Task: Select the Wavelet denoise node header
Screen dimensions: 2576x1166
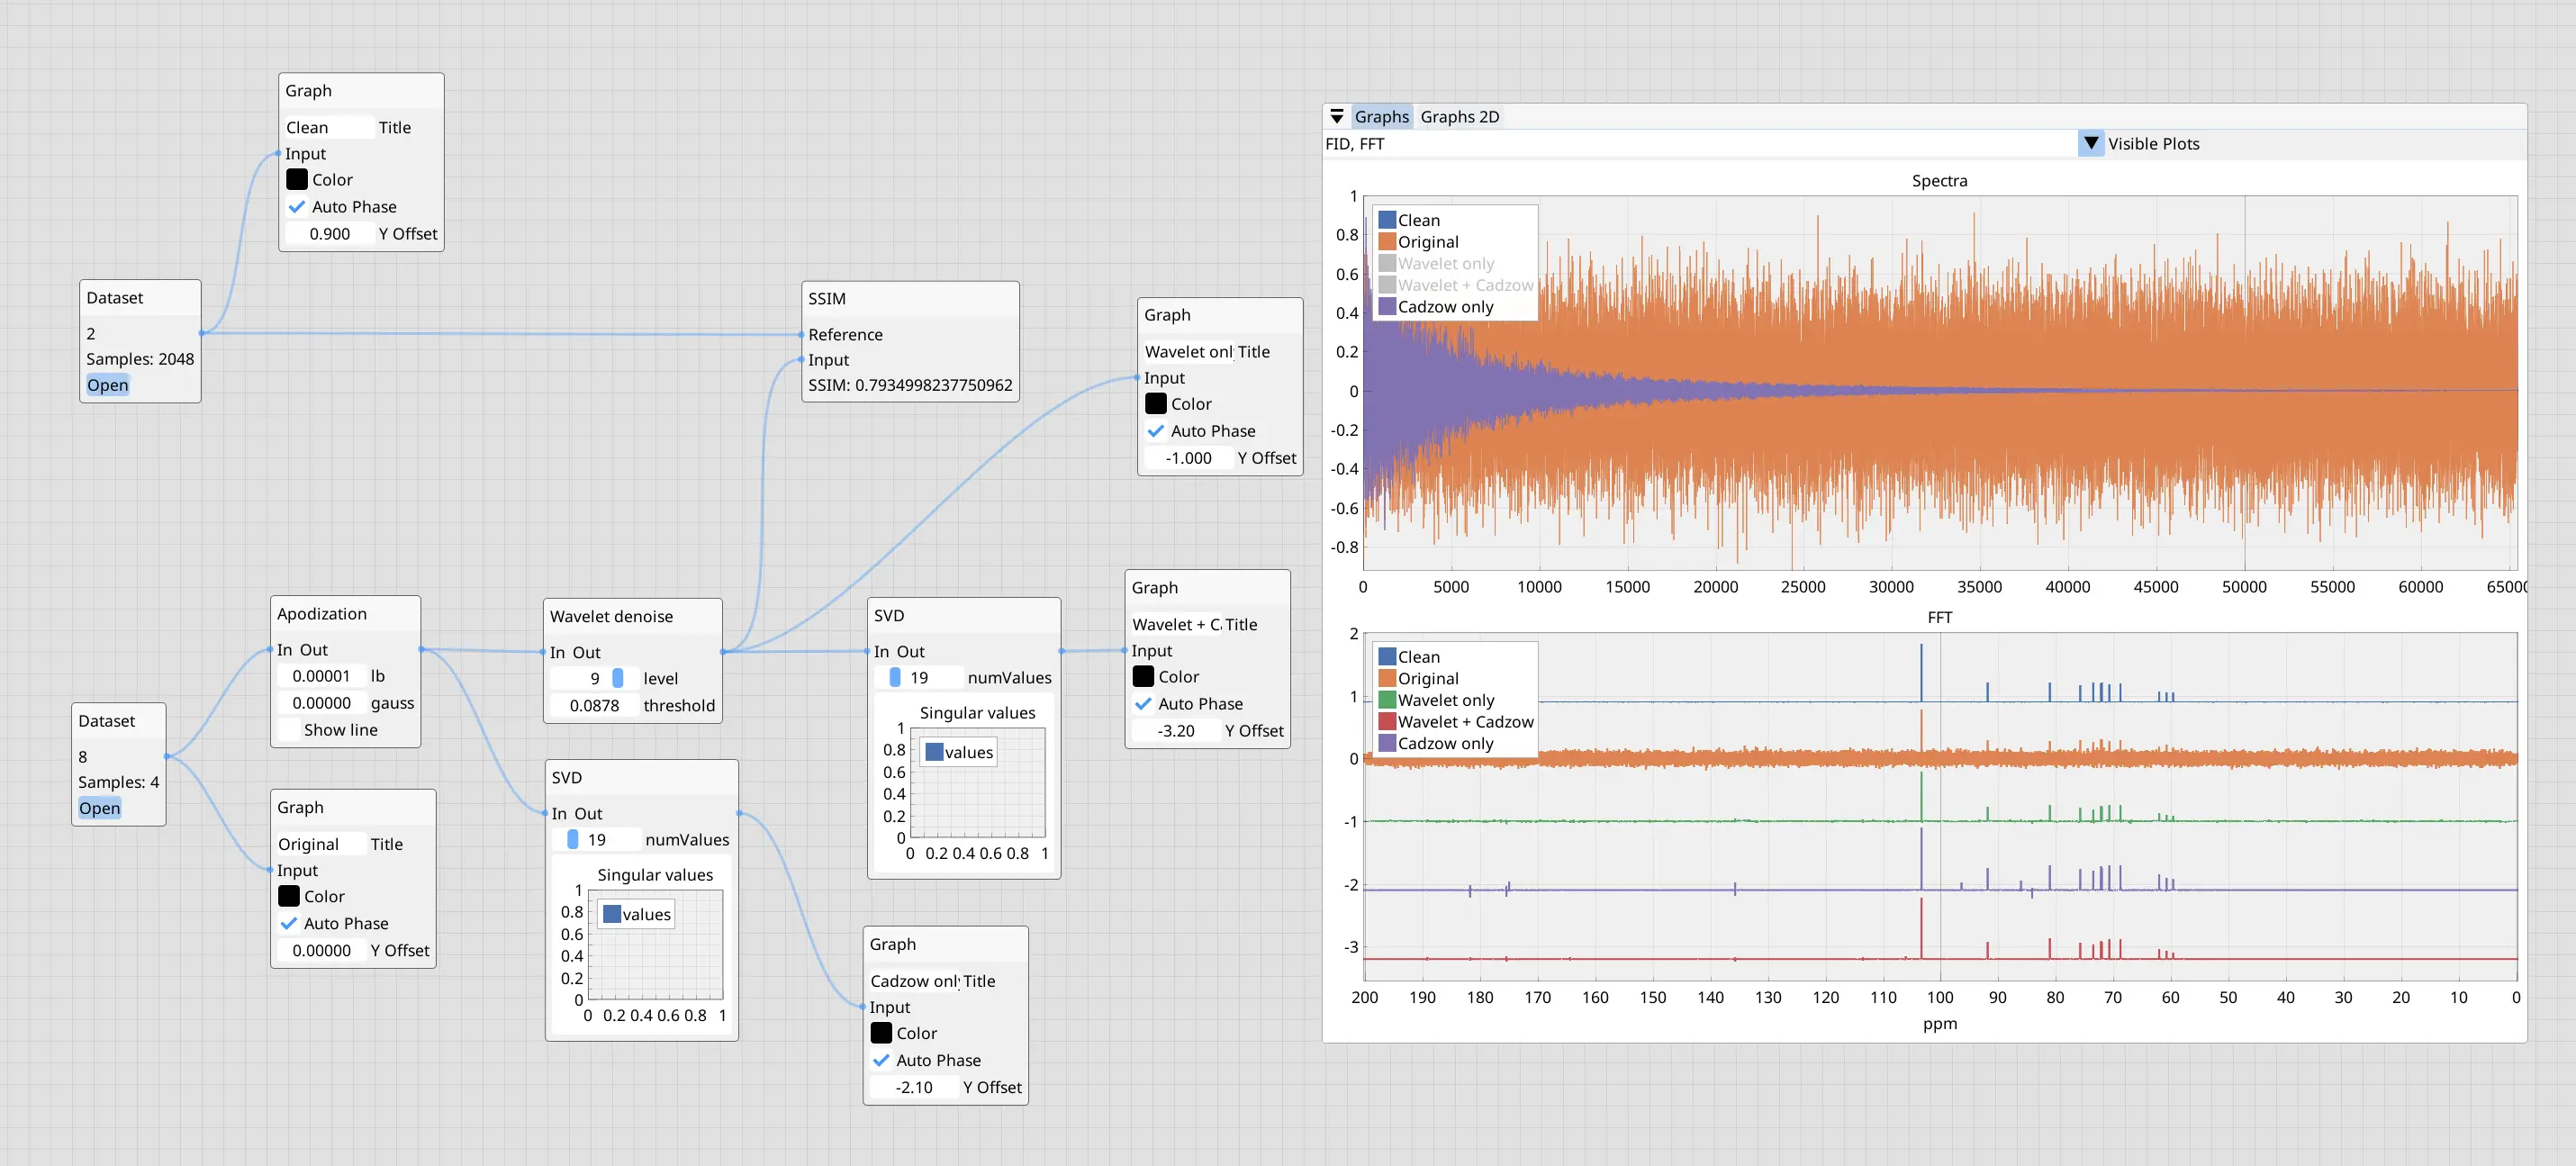Action: click(633, 616)
